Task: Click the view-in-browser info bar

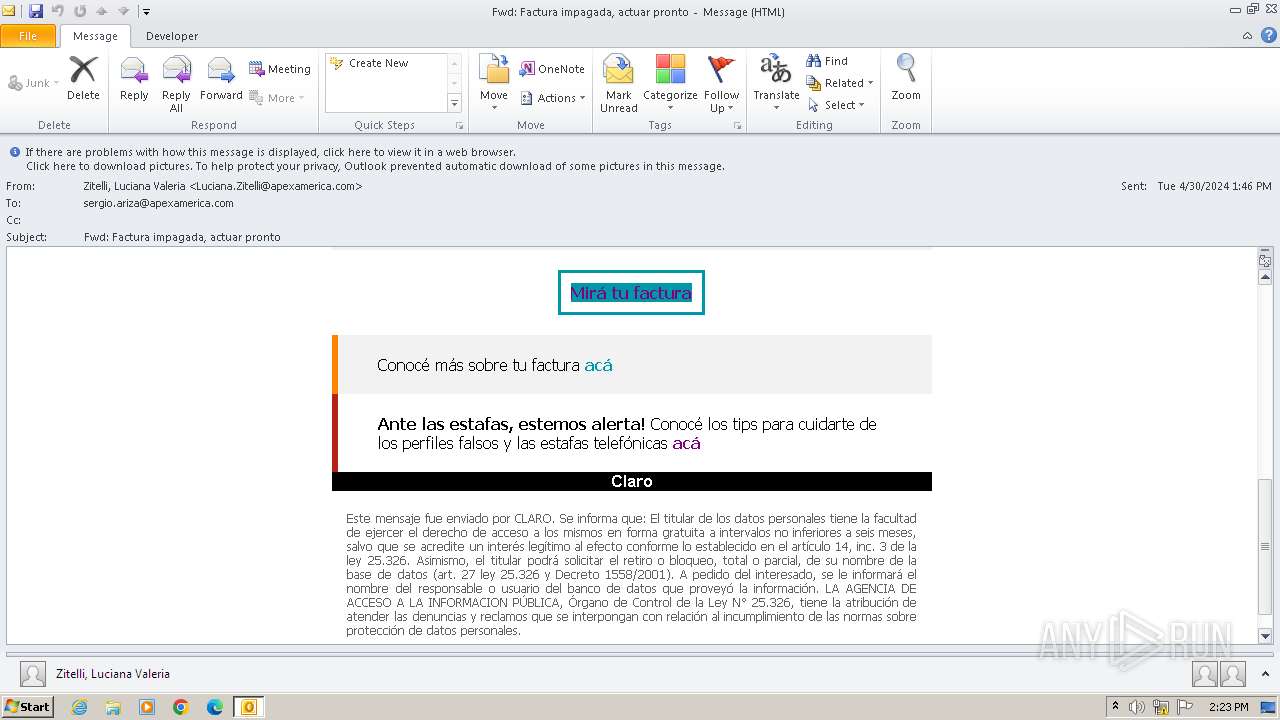Action: pos(270,152)
